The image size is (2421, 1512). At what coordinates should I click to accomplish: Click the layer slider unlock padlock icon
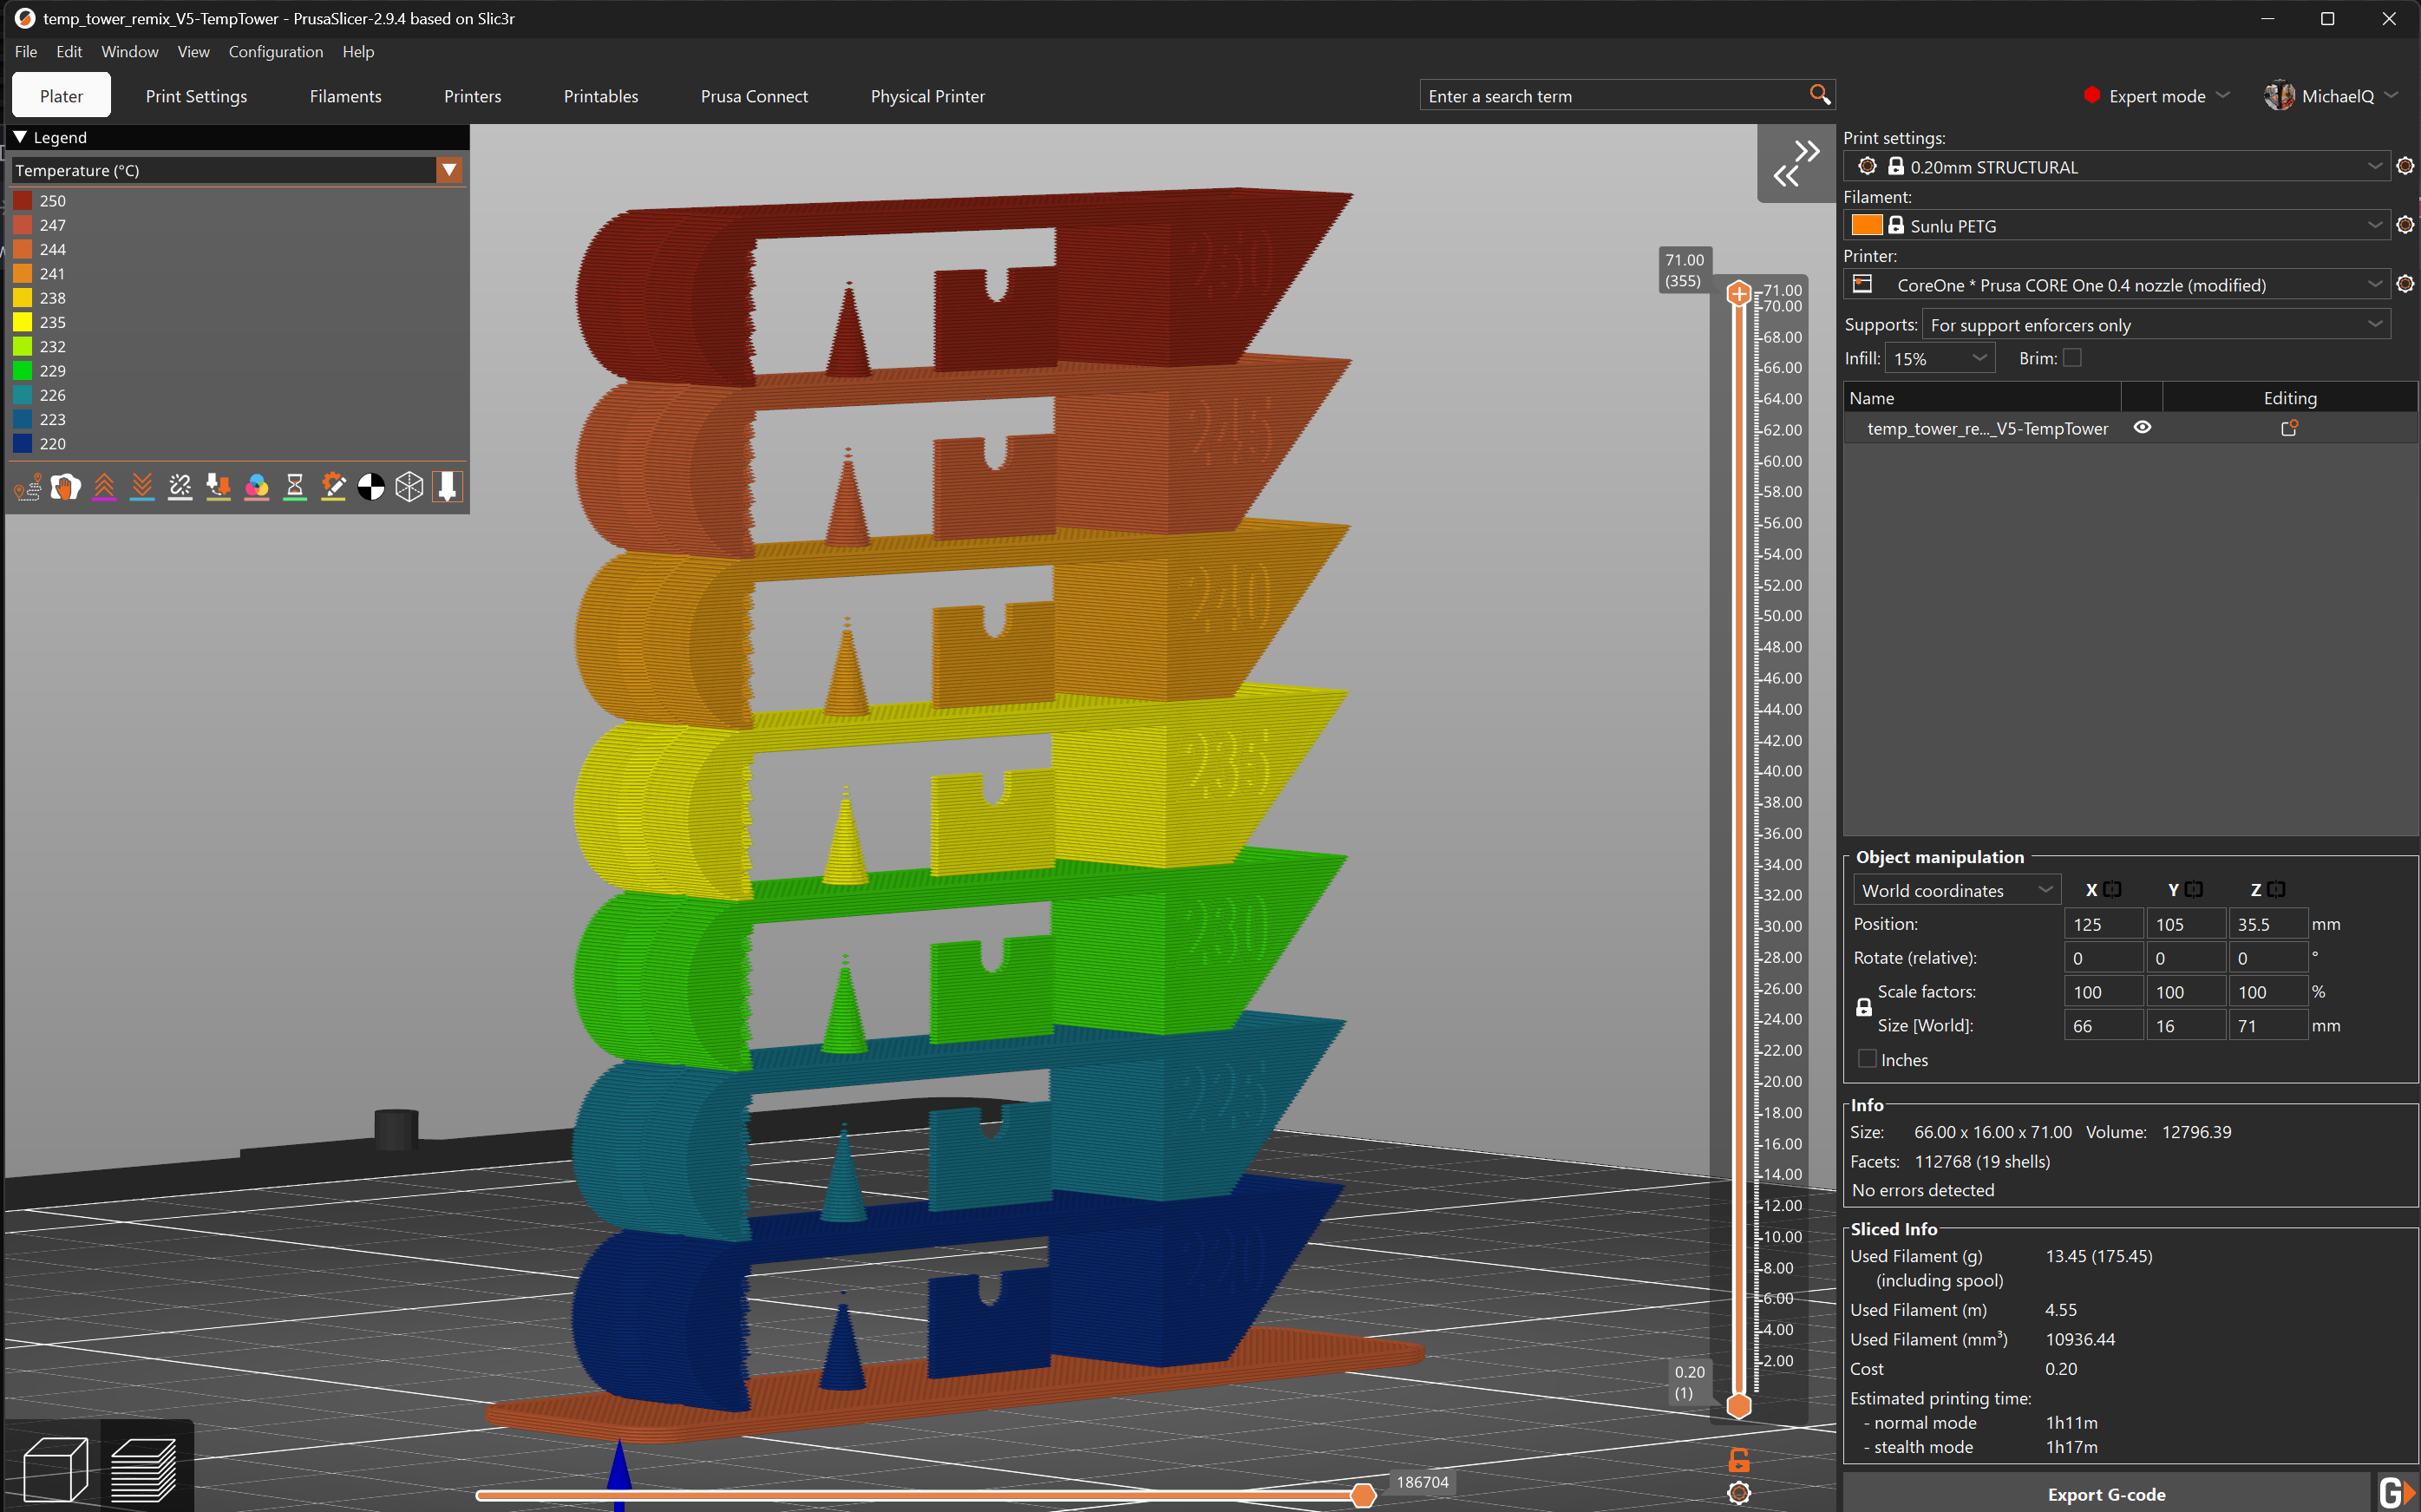1739,1460
